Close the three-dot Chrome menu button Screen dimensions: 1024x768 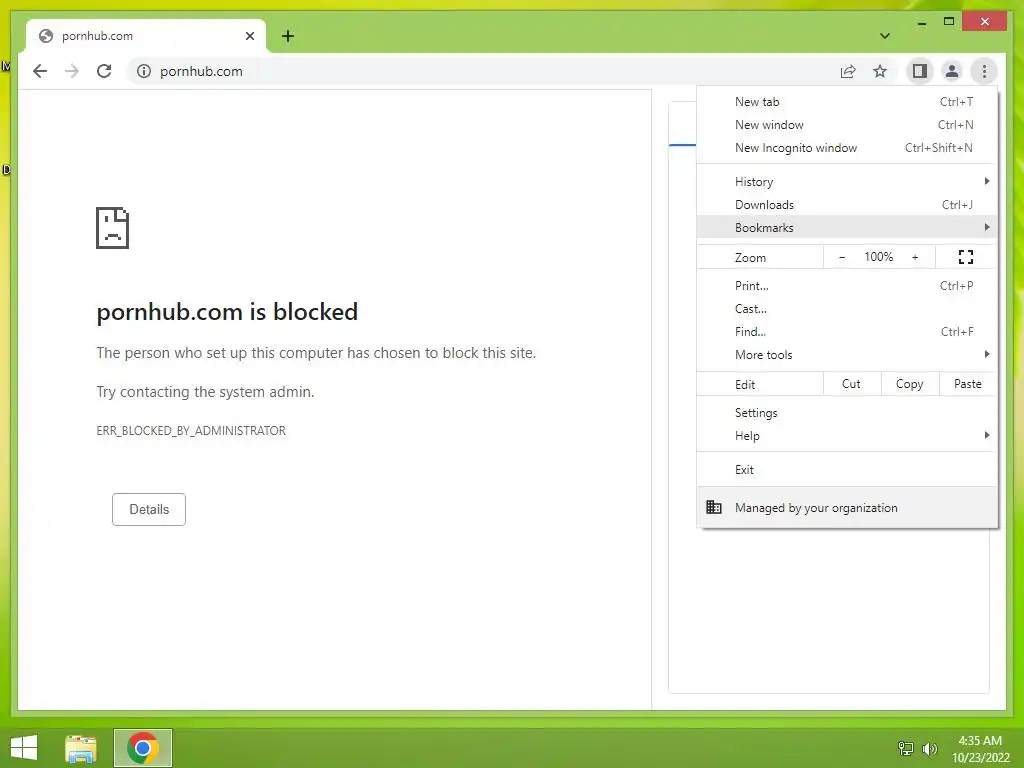pyautogui.click(x=984, y=71)
